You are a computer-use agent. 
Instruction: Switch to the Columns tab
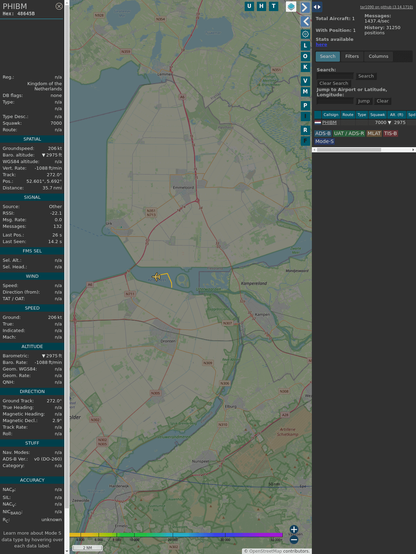(378, 56)
